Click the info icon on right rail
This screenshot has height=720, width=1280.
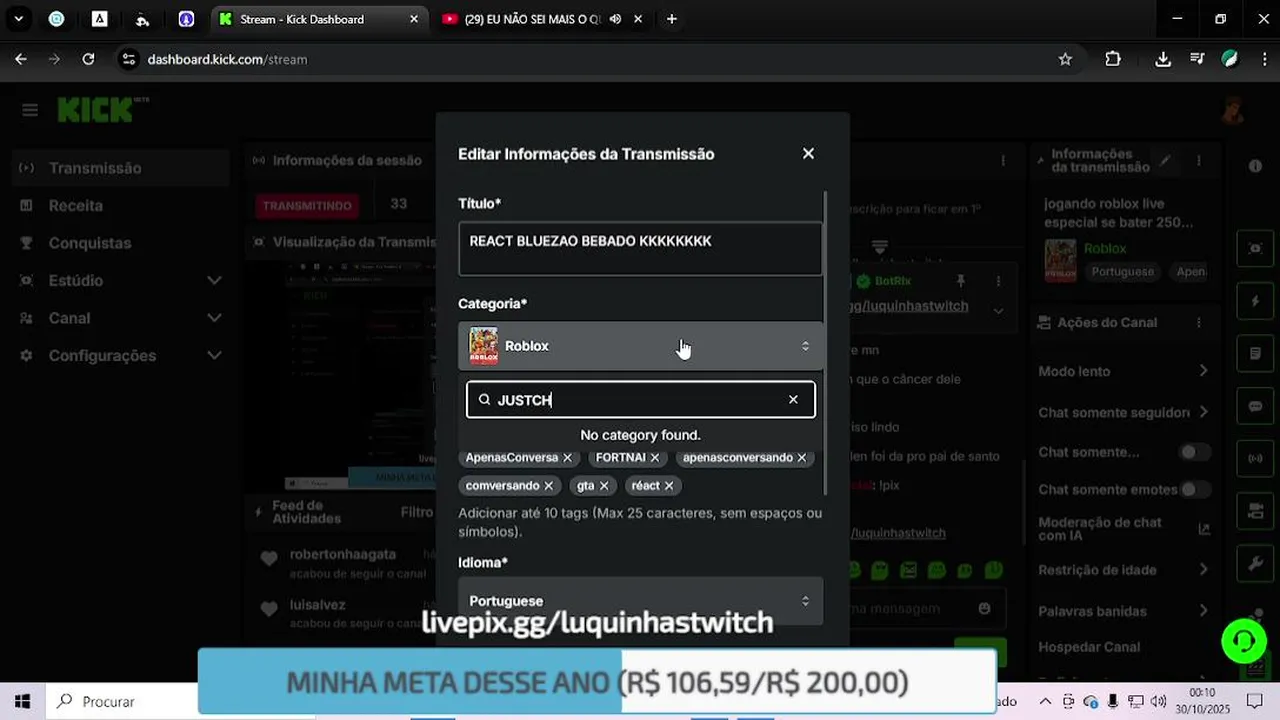(1255, 166)
